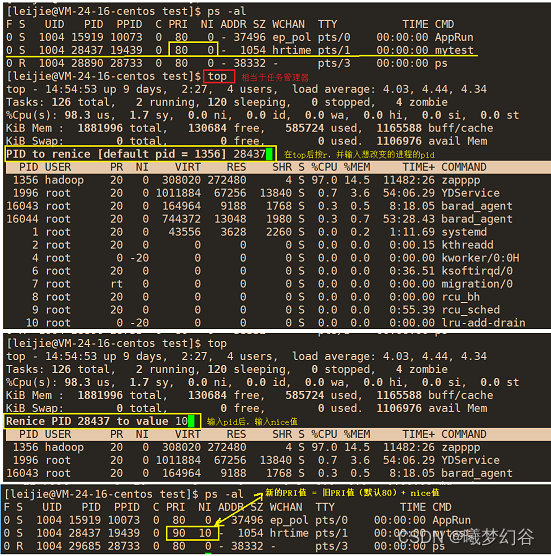Click TIME+ value 0:55.39
Viewport: 551px width, 556px height.
pos(412,310)
